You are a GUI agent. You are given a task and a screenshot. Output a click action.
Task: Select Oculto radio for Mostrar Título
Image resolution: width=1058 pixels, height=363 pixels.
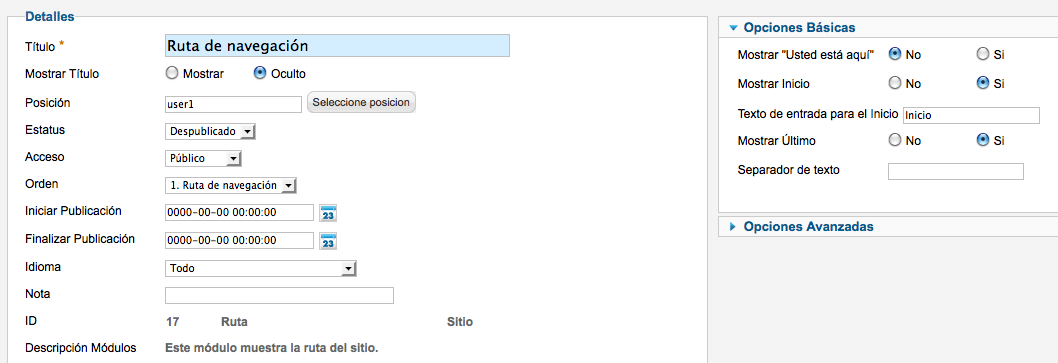tap(260, 73)
